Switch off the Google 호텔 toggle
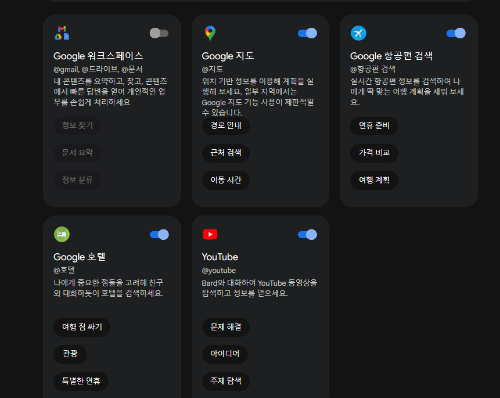 (159, 234)
